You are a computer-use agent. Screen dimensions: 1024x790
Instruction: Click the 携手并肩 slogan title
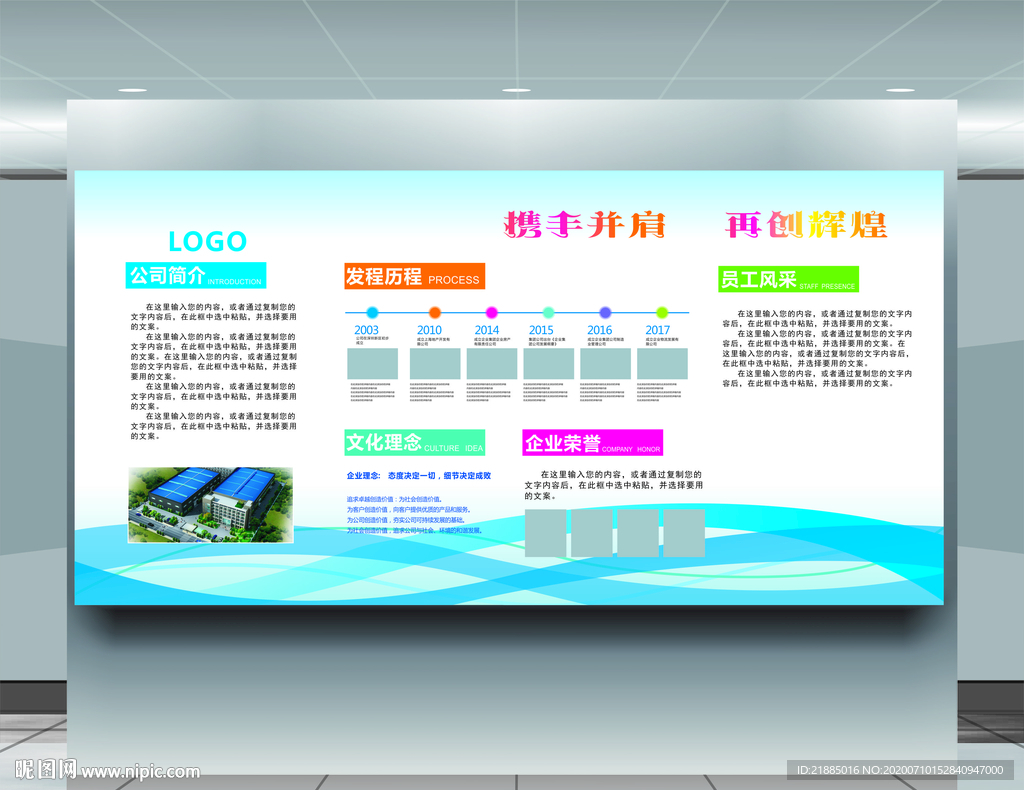tap(584, 225)
